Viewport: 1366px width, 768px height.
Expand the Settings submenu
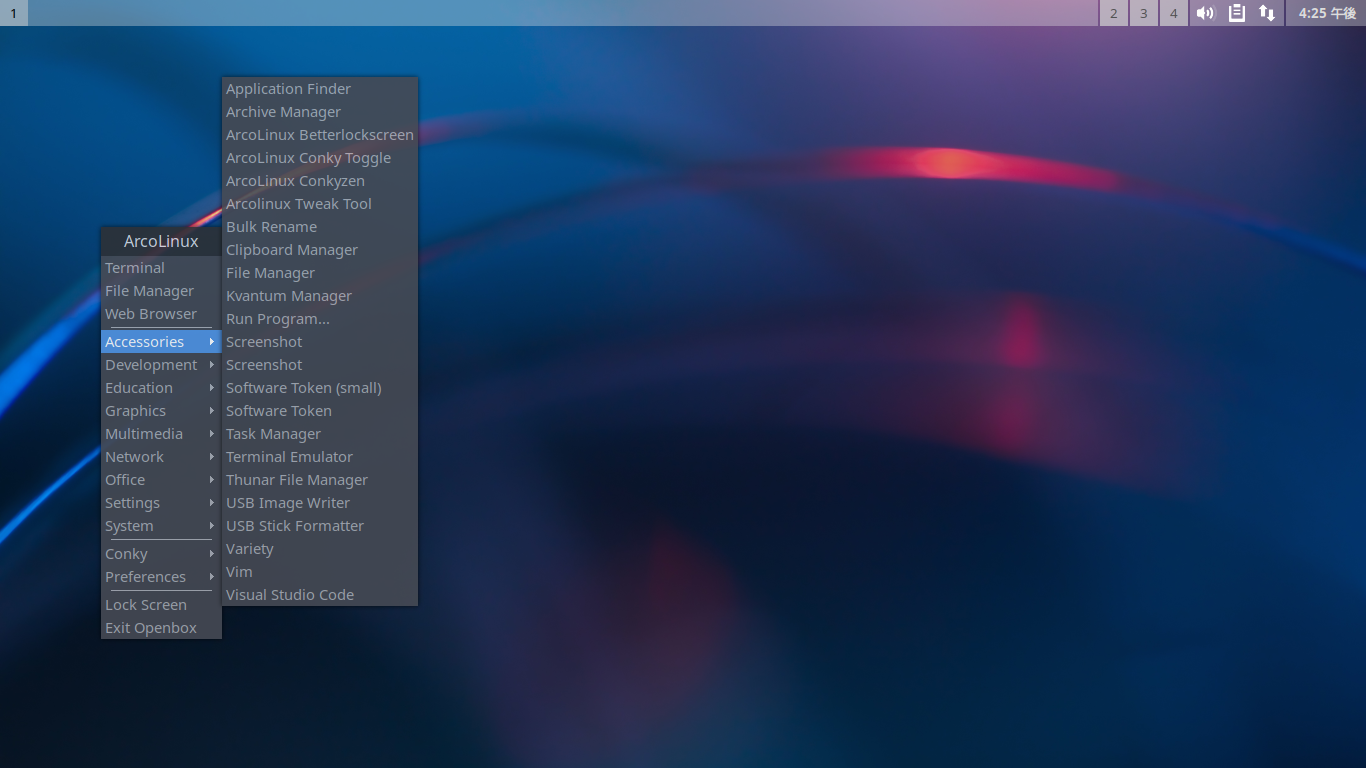(x=161, y=503)
